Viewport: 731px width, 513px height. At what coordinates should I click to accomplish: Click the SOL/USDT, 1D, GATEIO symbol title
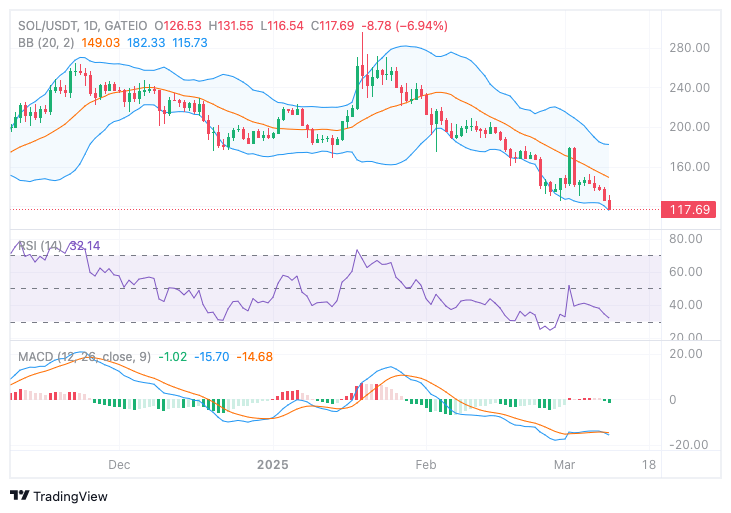(83, 26)
